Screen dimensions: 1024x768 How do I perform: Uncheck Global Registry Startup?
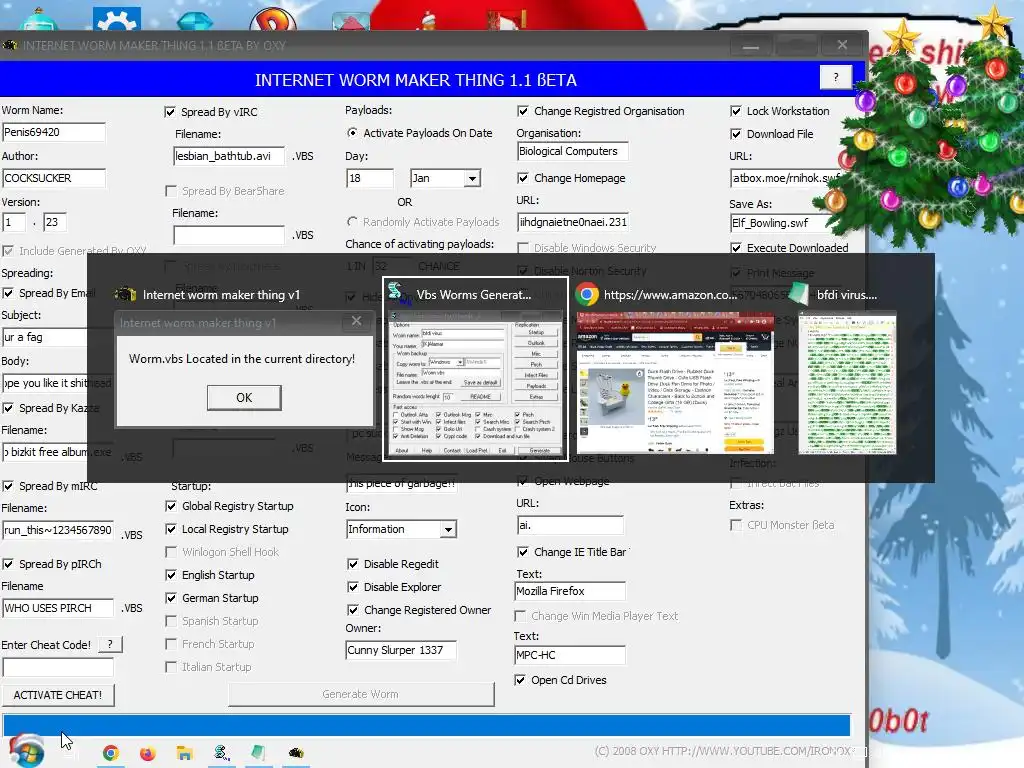[171, 506]
